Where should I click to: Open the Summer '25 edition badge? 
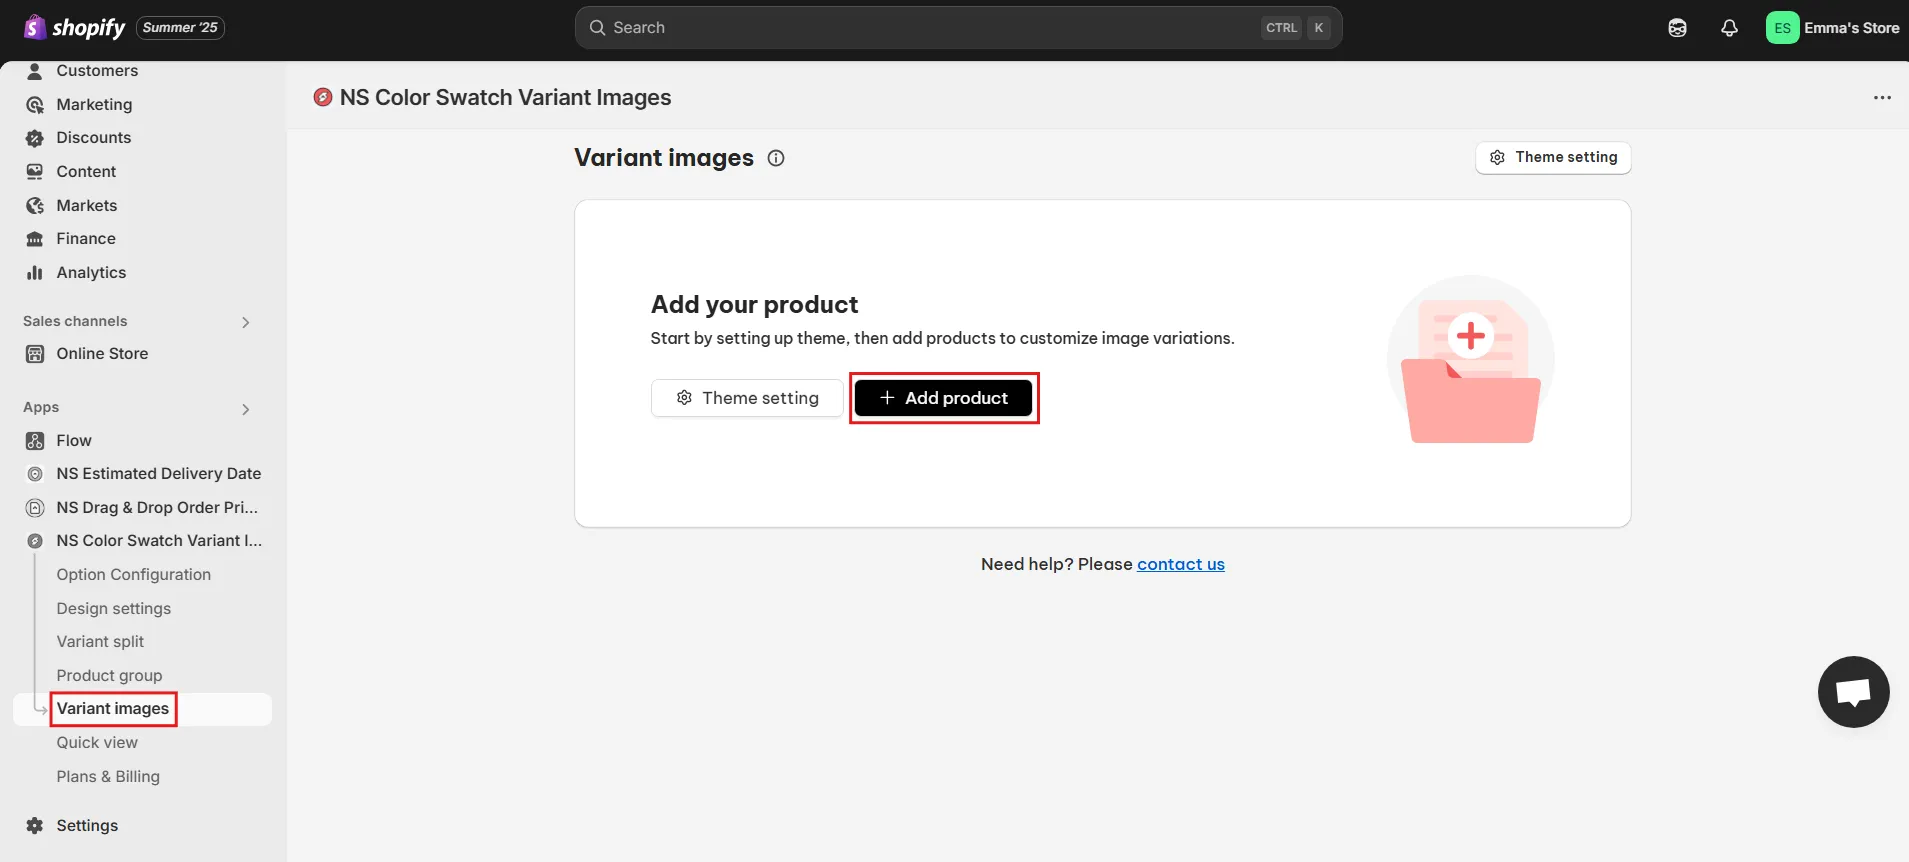tap(180, 27)
